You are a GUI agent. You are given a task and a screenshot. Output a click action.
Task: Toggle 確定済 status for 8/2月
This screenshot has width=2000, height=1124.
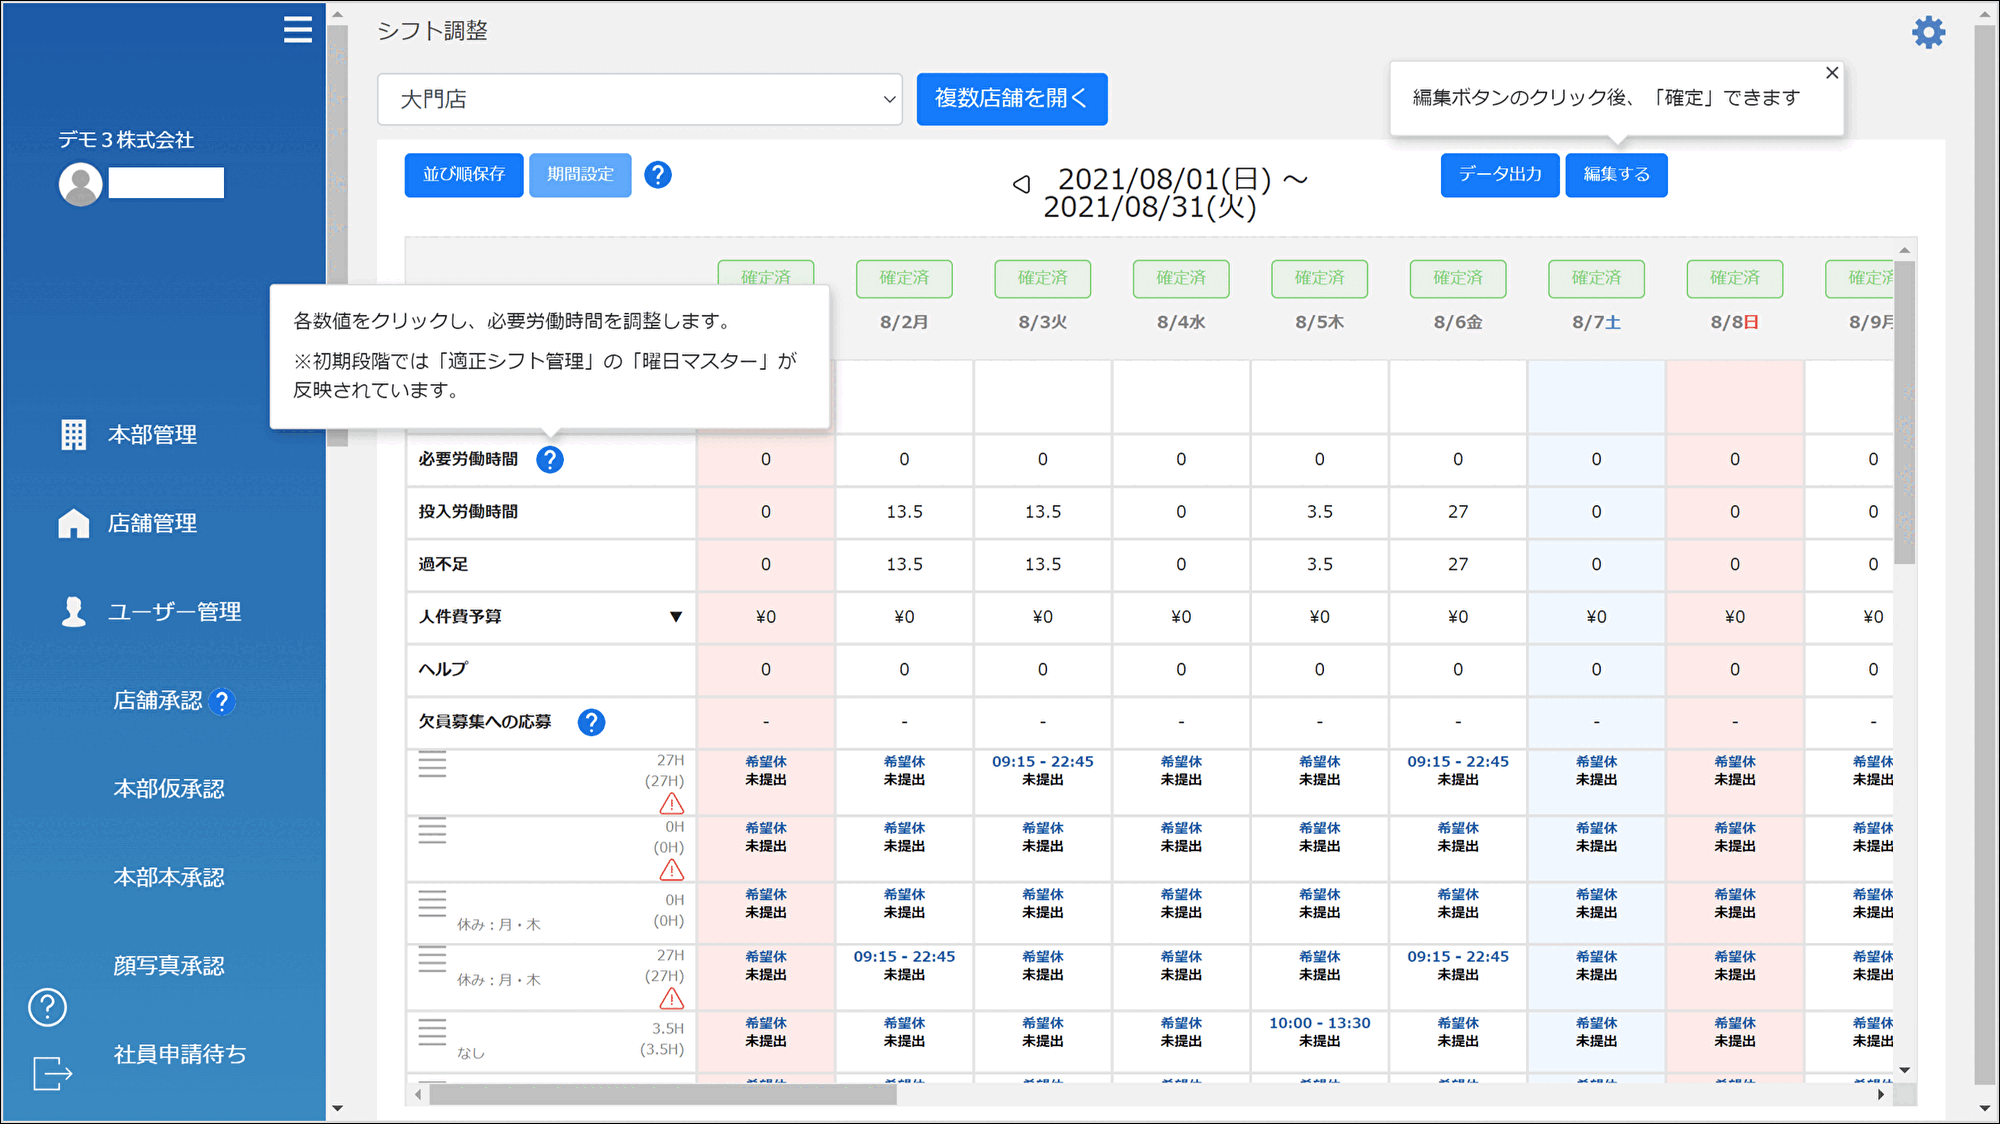pyautogui.click(x=904, y=278)
